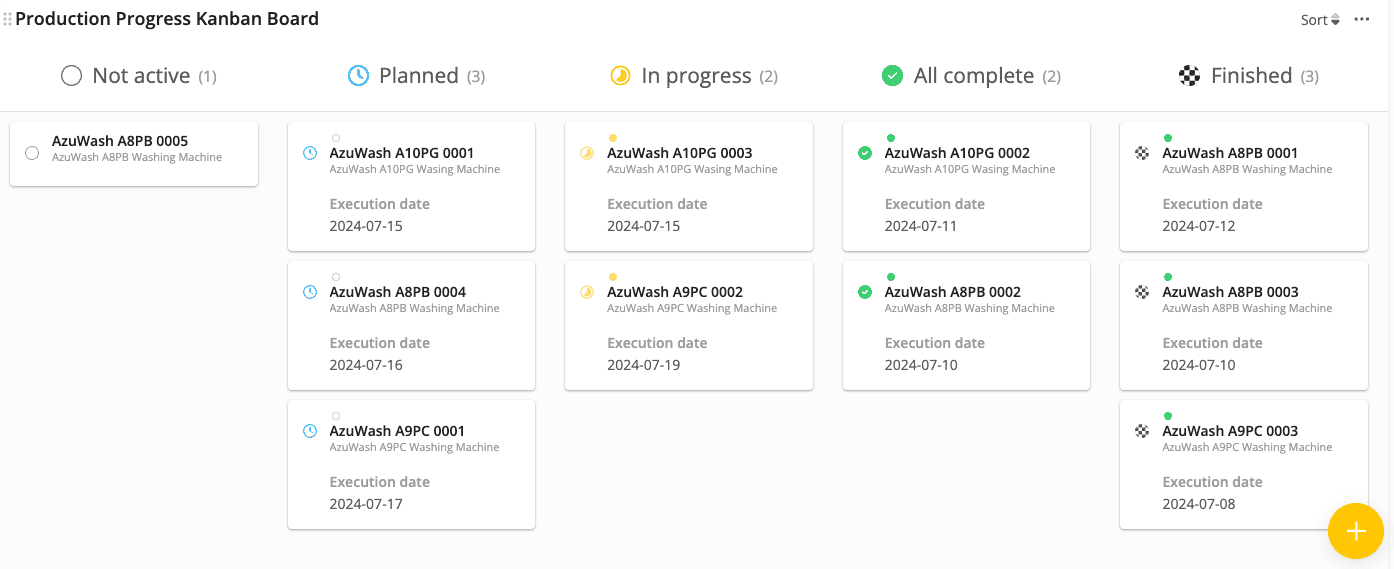Open the AzuWash A9PC 0001 card title
The width and height of the screenshot is (1394, 569).
(x=397, y=431)
